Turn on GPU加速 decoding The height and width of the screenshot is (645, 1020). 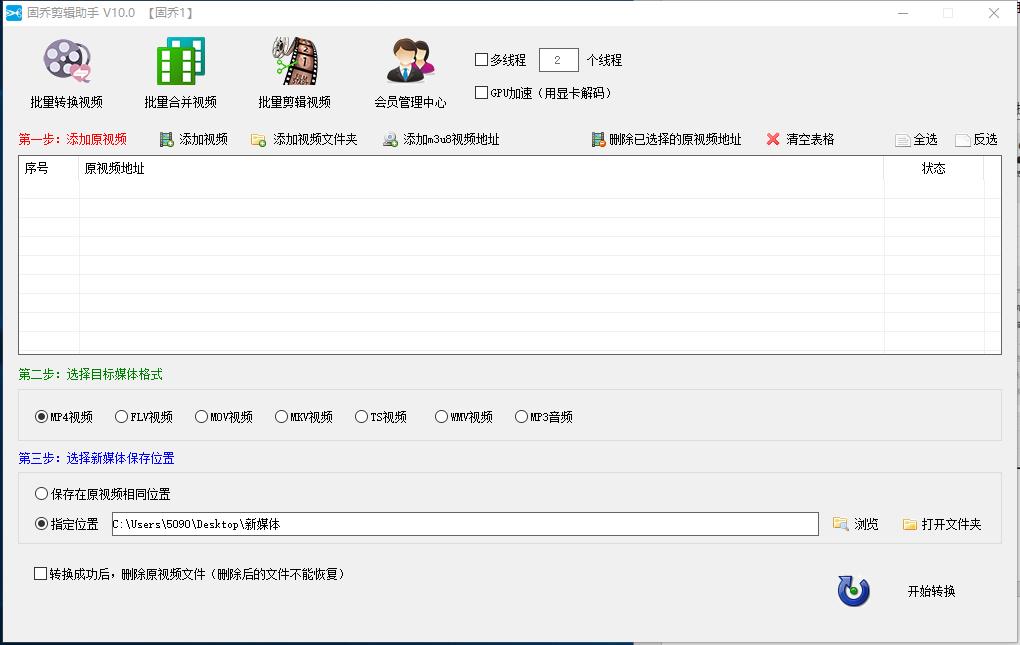click(x=481, y=92)
